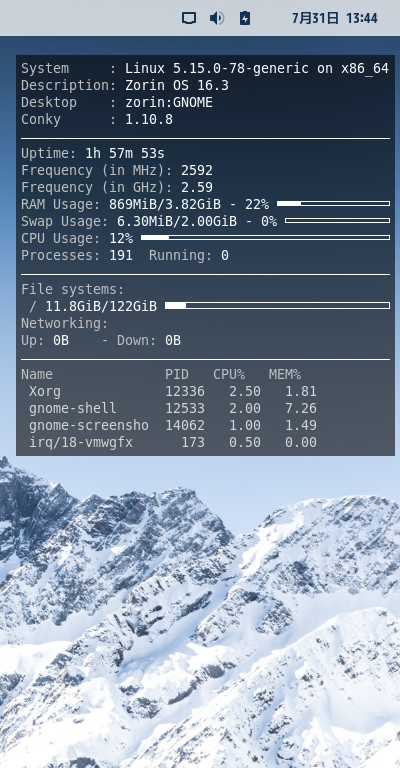Image resolution: width=400 pixels, height=768 pixels.
Task: Click the 'Name' column header
Action: [x=37, y=375]
